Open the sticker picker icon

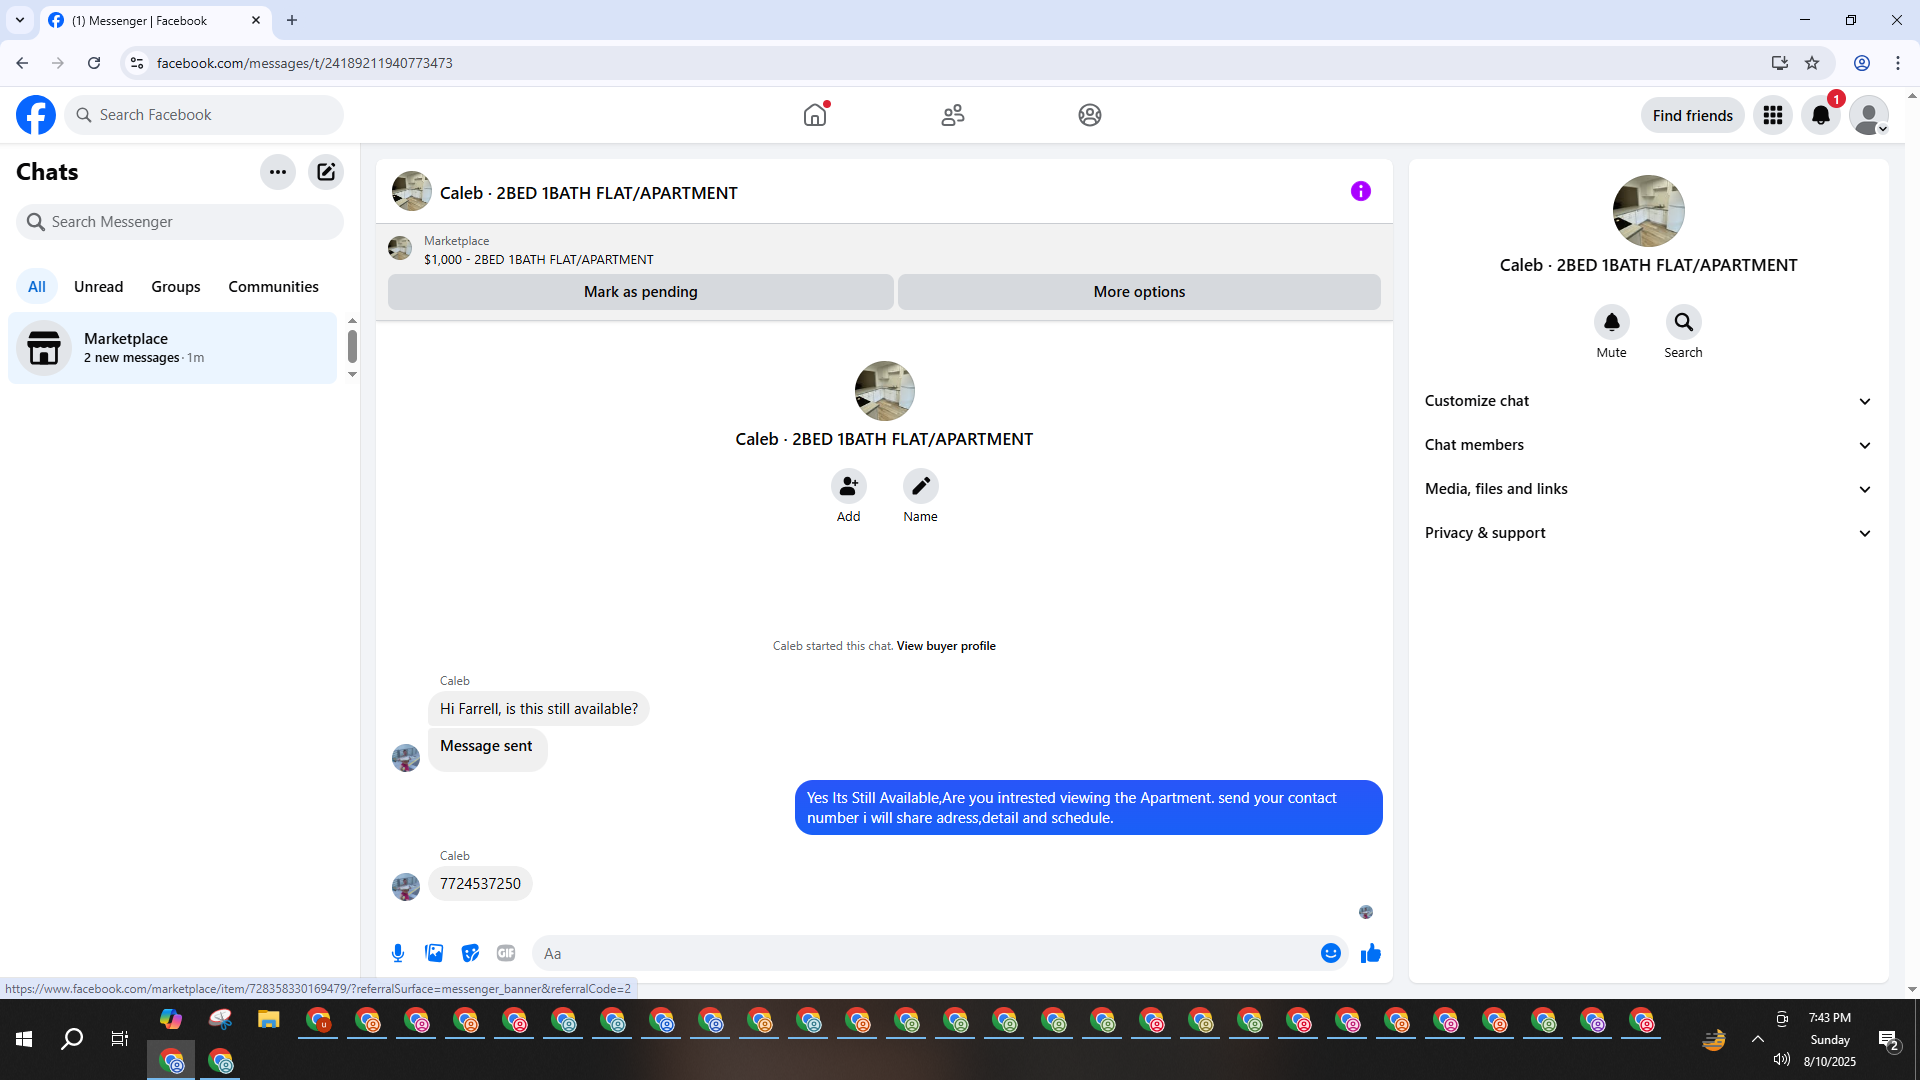click(x=470, y=953)
